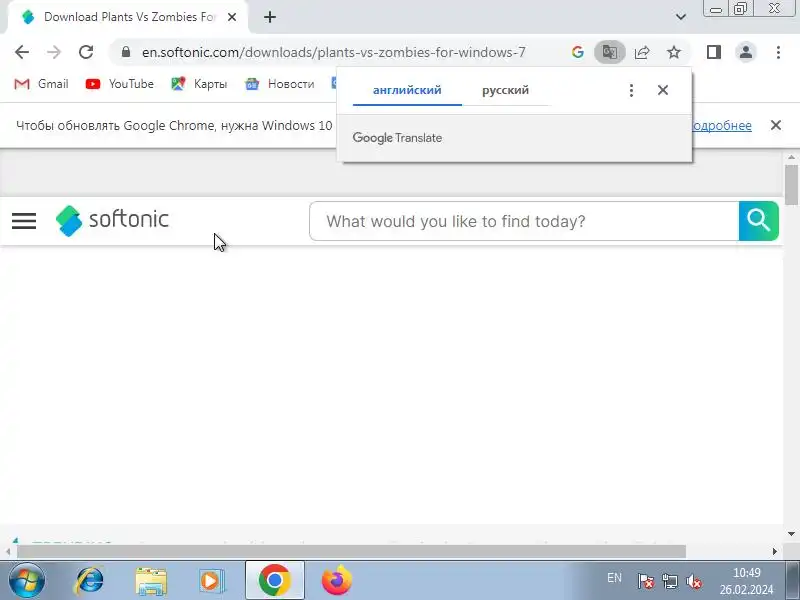Click the forward navigation arrow
Viewport: 800px width, 600px height.
54,52
